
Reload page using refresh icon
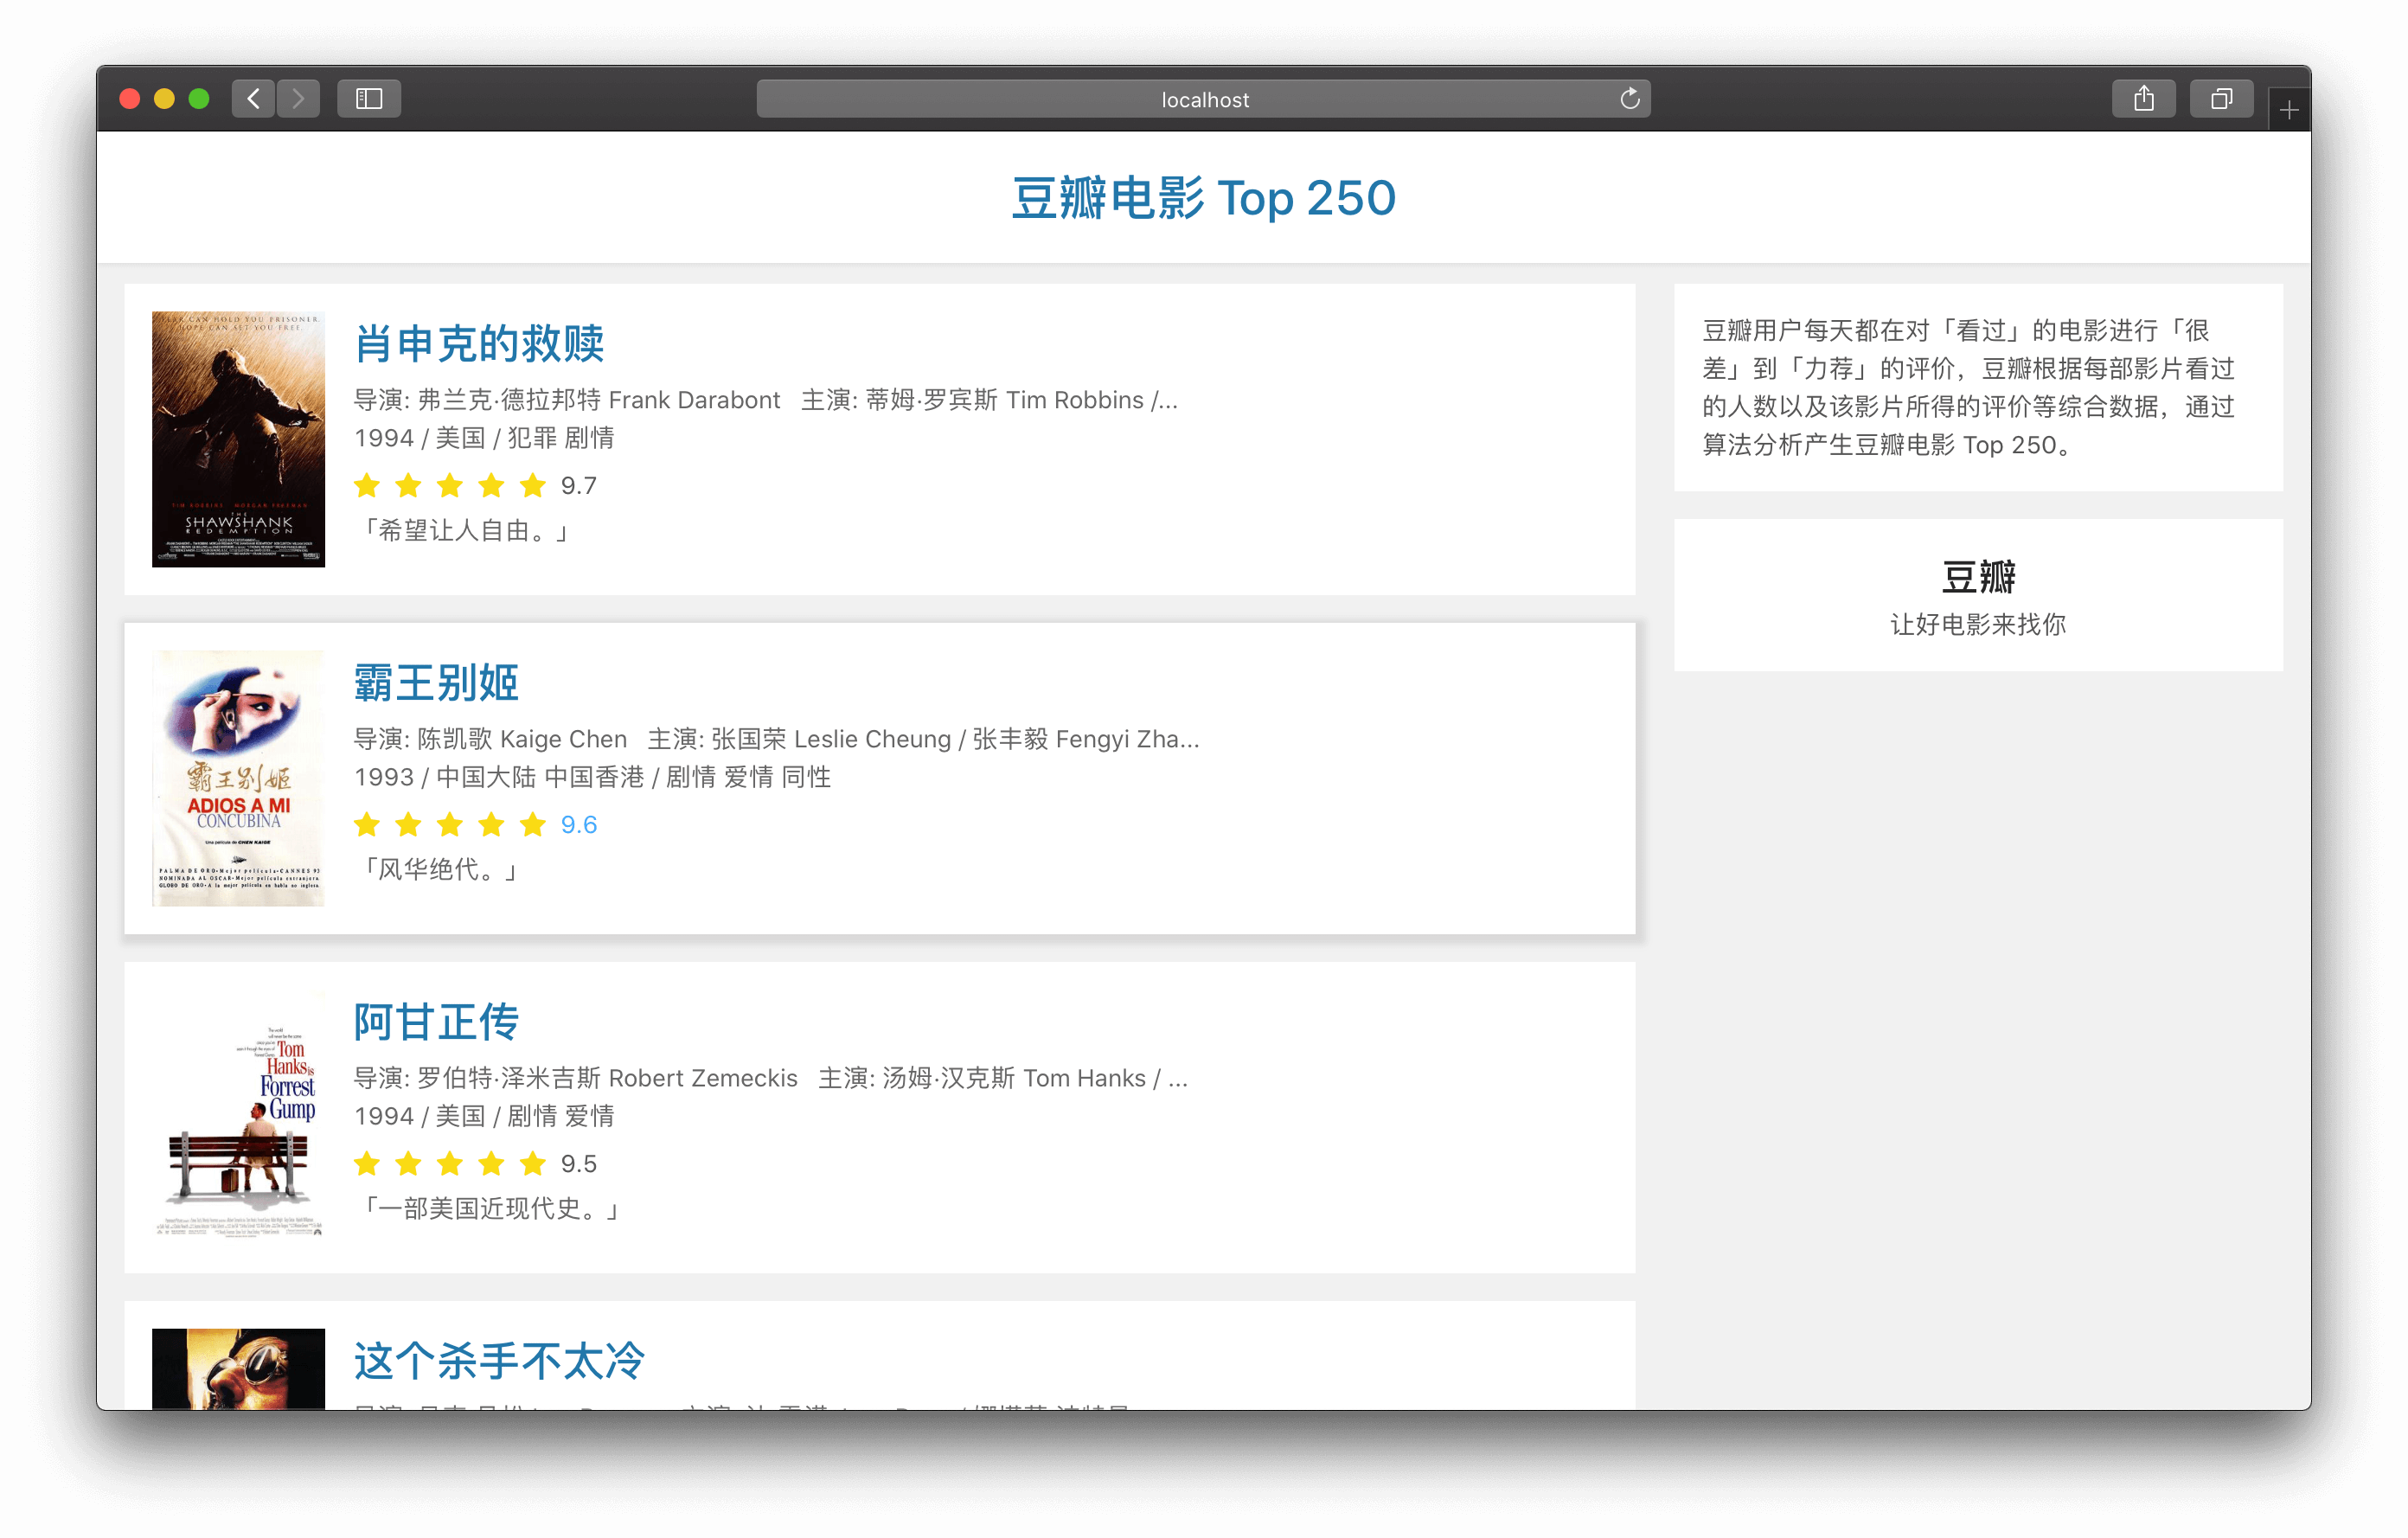[x=1629, y=98]
